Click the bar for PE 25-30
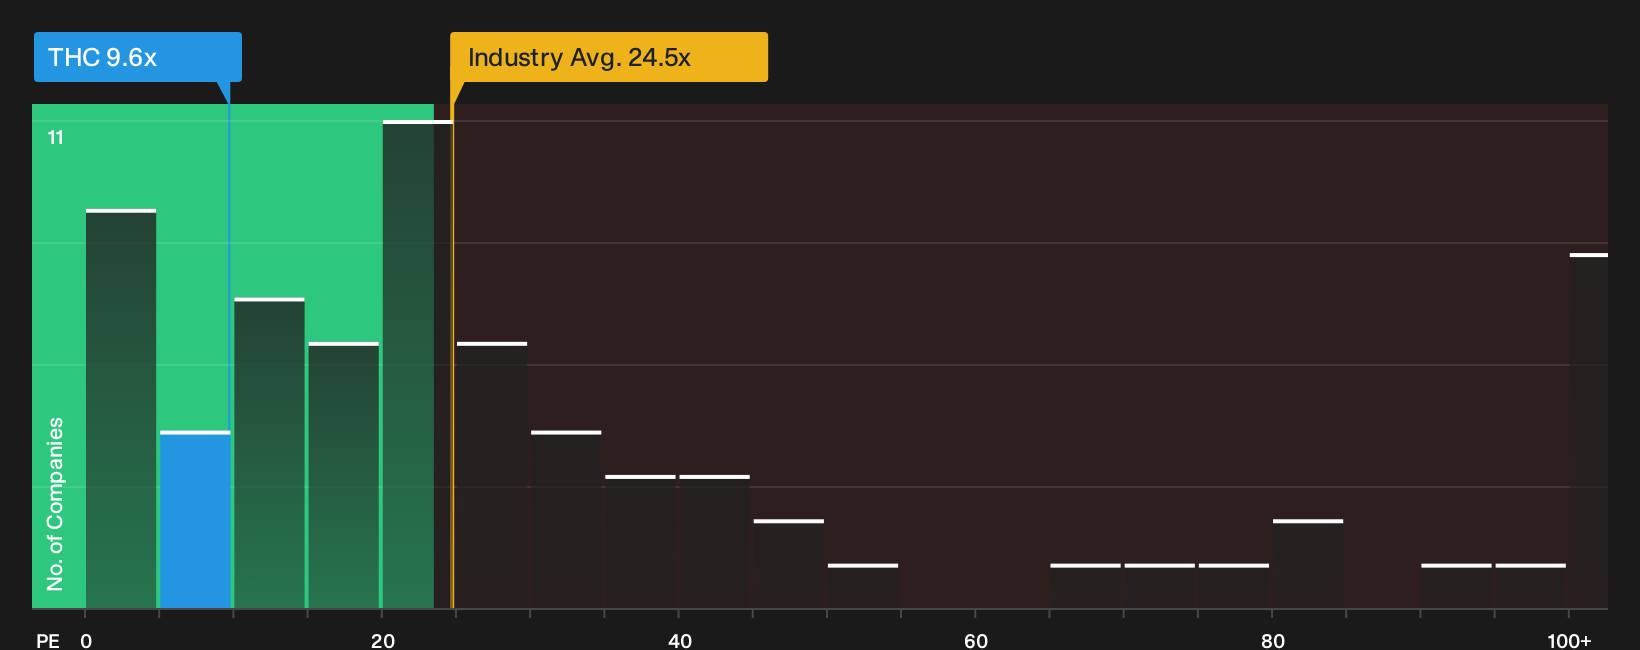The height and width of the screenshot is (650, 1640). click(492, 475)
